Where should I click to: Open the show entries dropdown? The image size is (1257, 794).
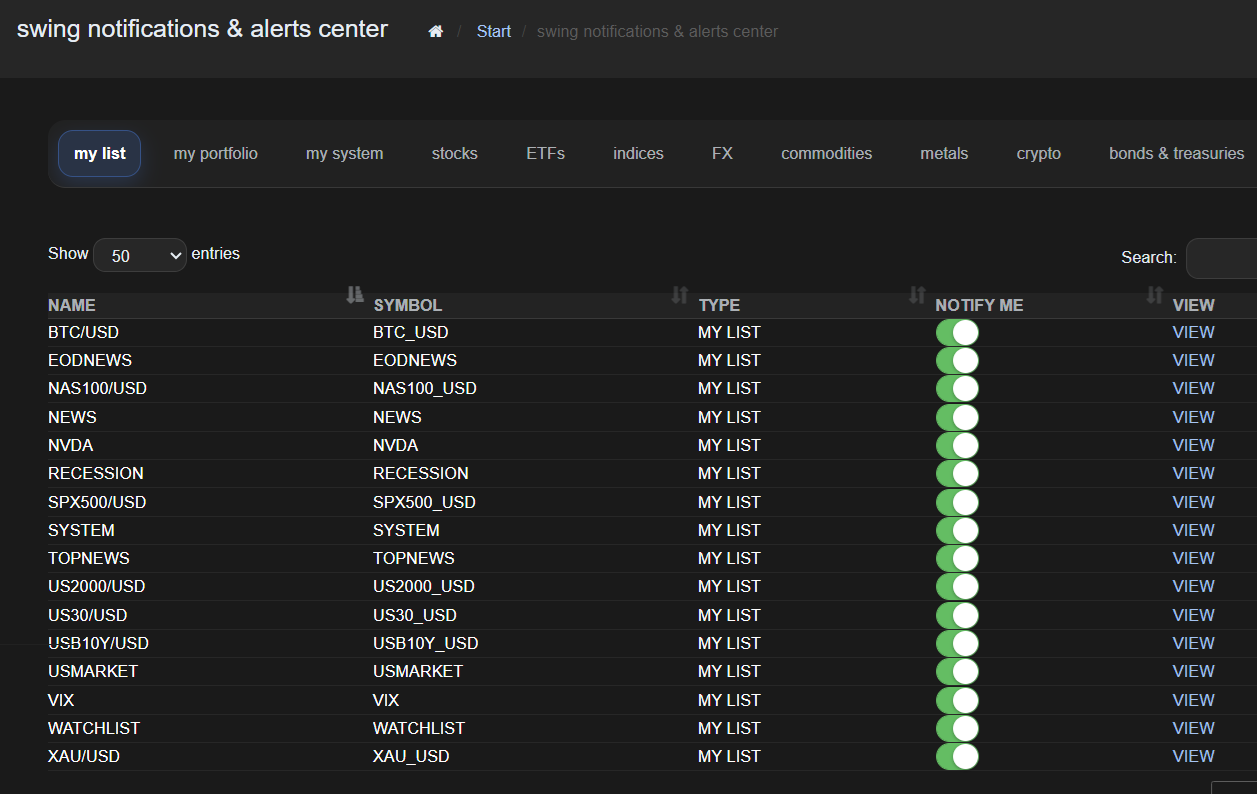point(140,256)
